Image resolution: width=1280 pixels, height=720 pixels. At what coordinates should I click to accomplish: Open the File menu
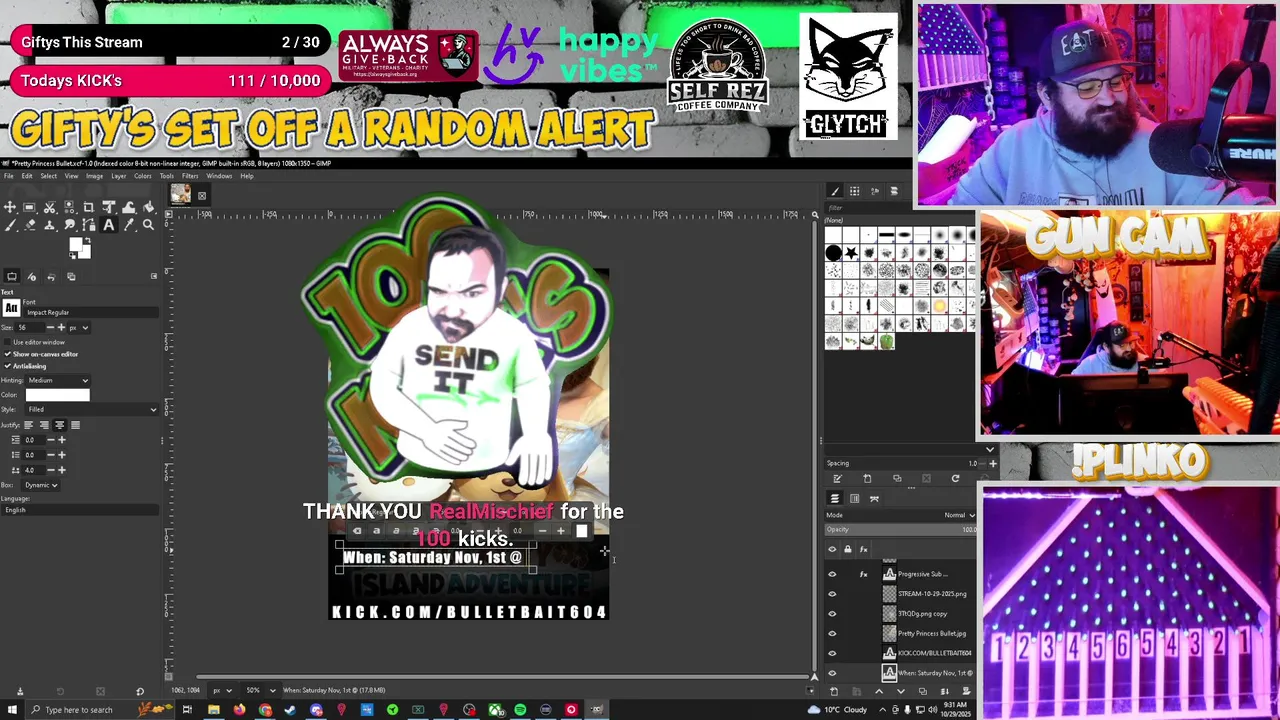[x=8, y=176]
